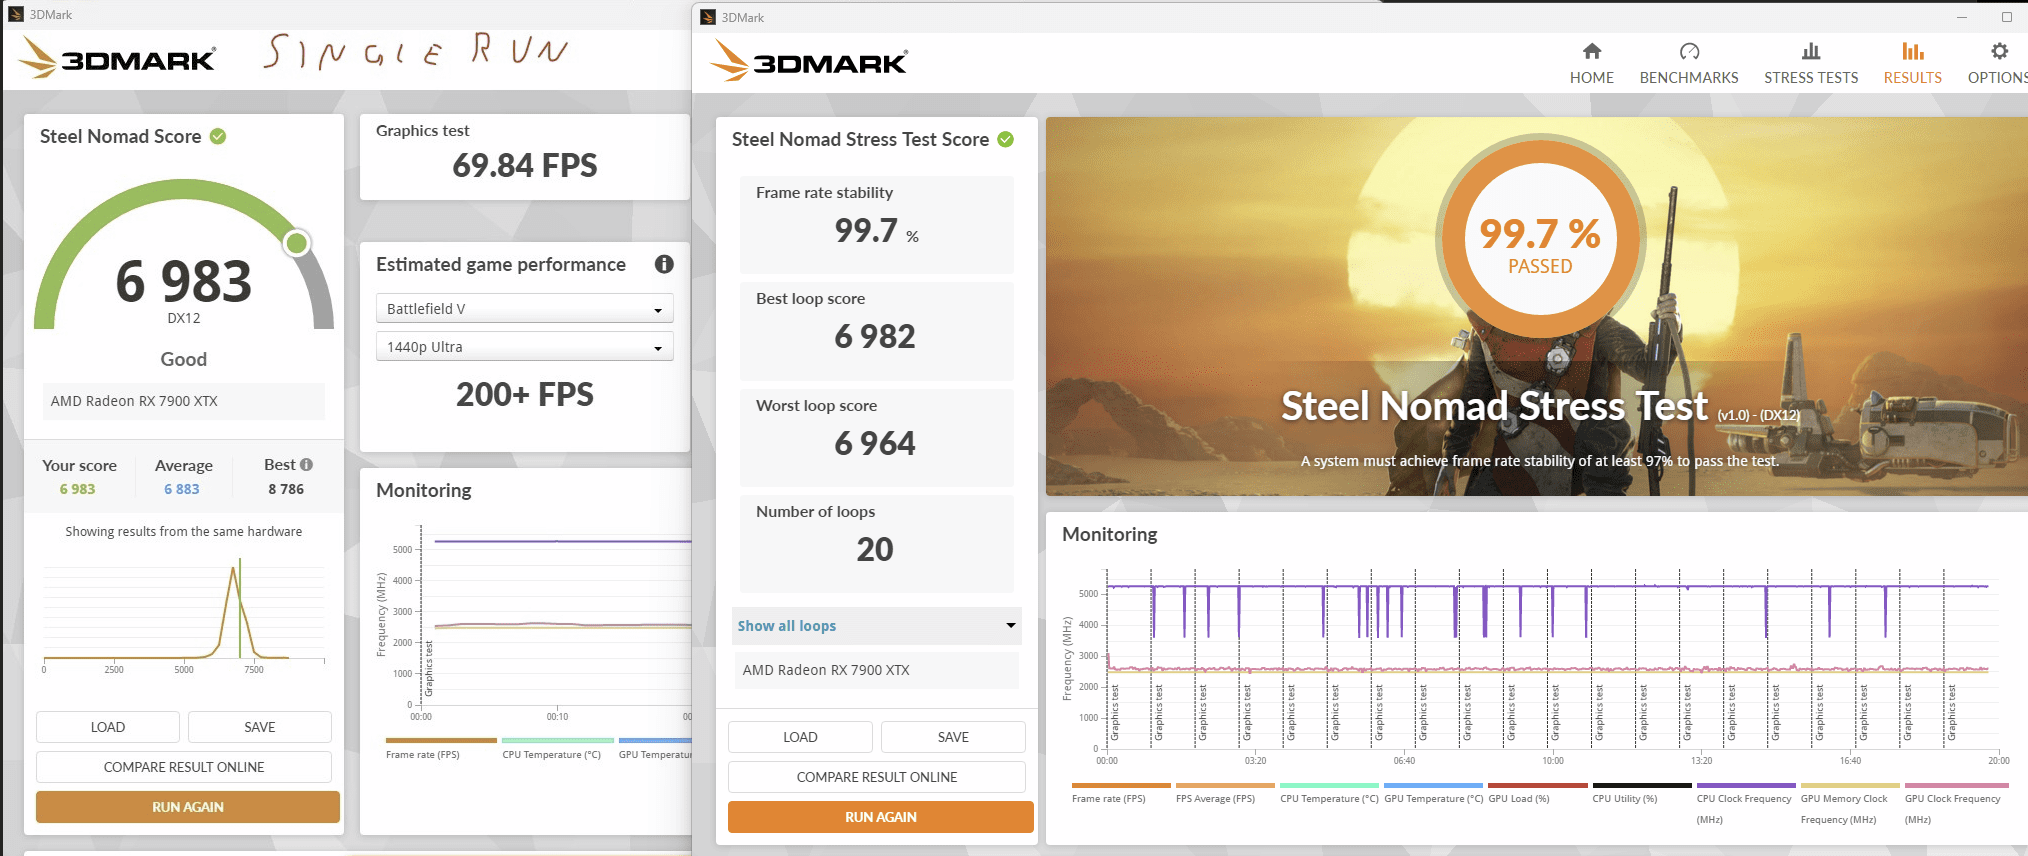Click SAVE in the left Steel Nomad window
Image resolution: width=2028 pixels, height=856 pixels.
[260, 727]
